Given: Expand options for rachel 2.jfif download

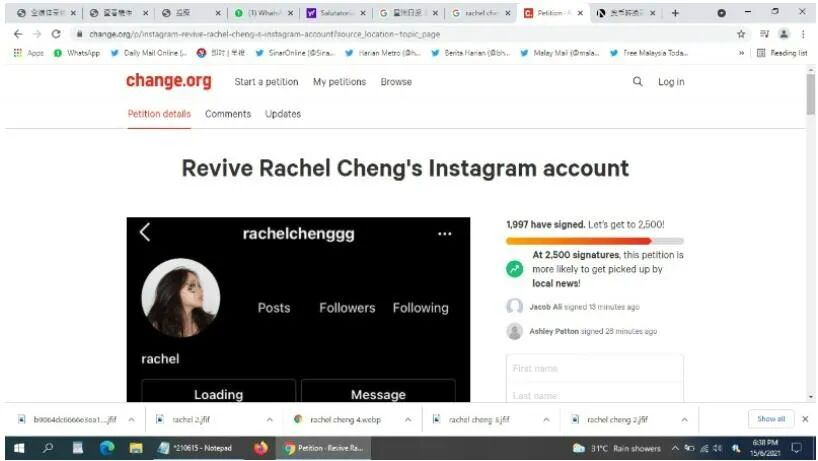Looking at the screenshot, I should click(x=269, y=419).
